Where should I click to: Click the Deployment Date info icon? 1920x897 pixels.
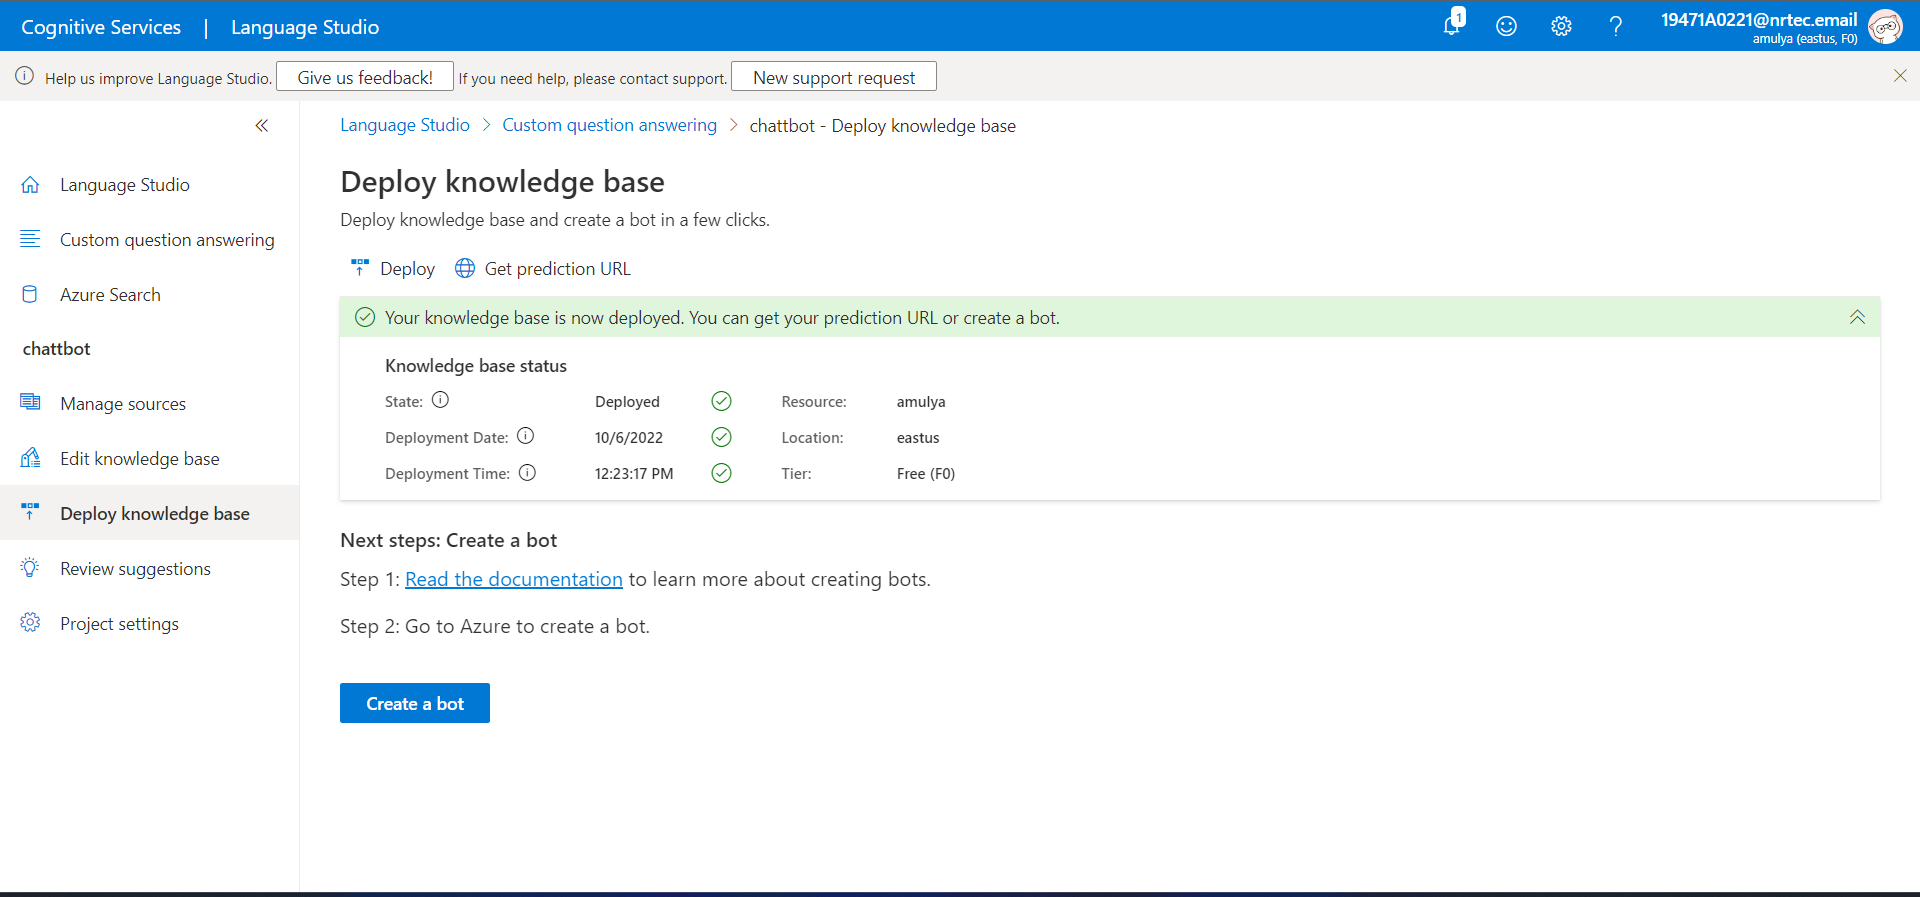pyautogui.click(x=525, y=436)
